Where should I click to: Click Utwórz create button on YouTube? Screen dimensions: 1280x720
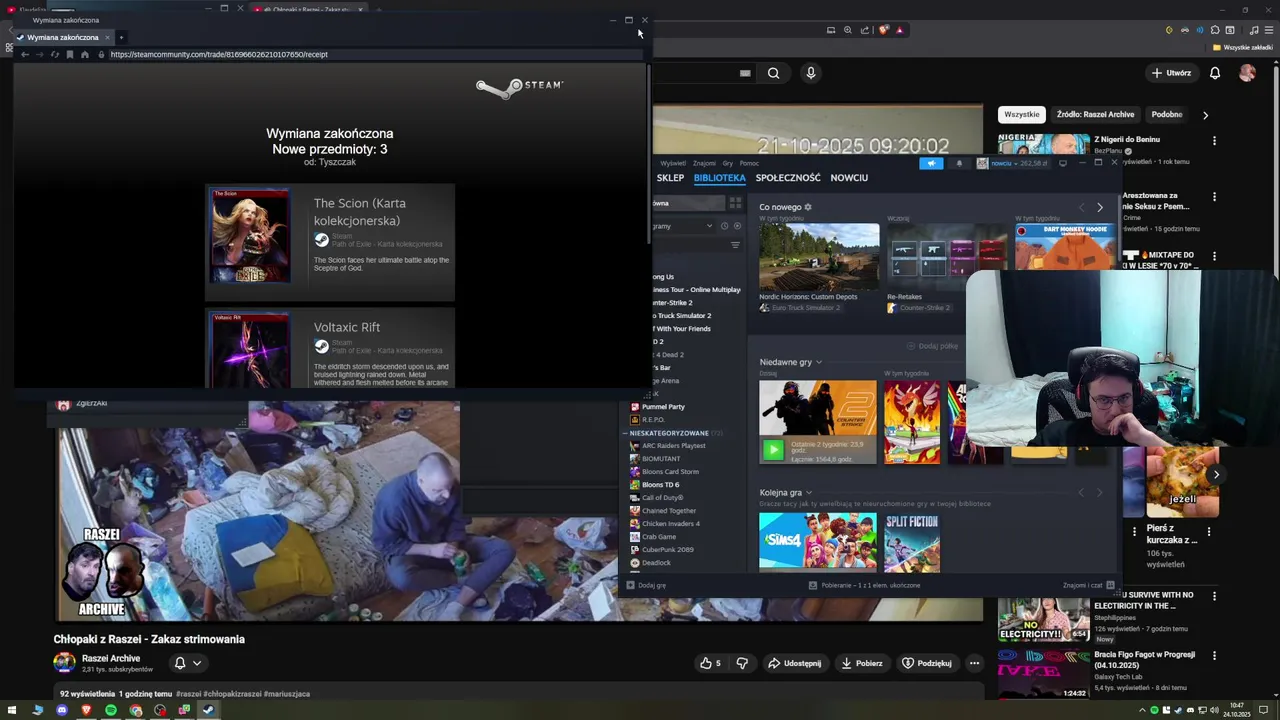1171,73
